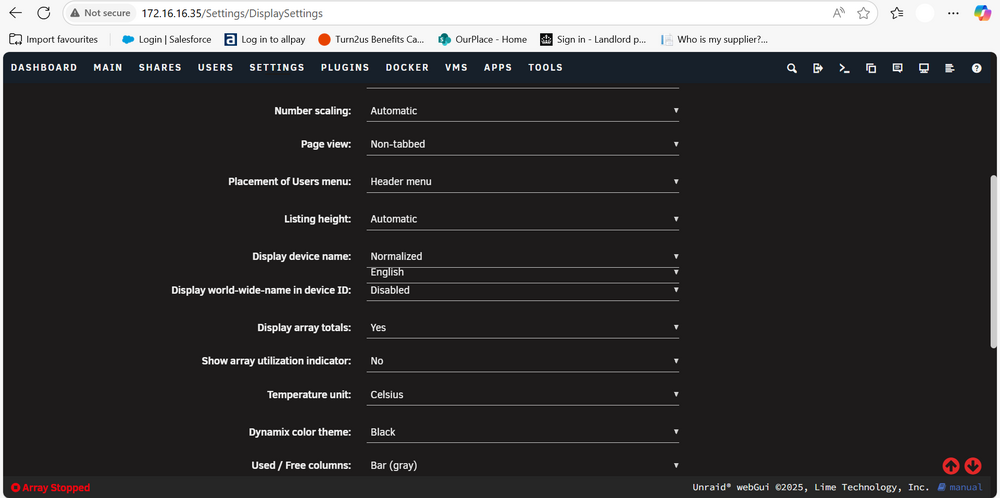The height and width of the screenshot is (498, 1000).
Task: Click the browser back arrow
Action: coord(15,13)
